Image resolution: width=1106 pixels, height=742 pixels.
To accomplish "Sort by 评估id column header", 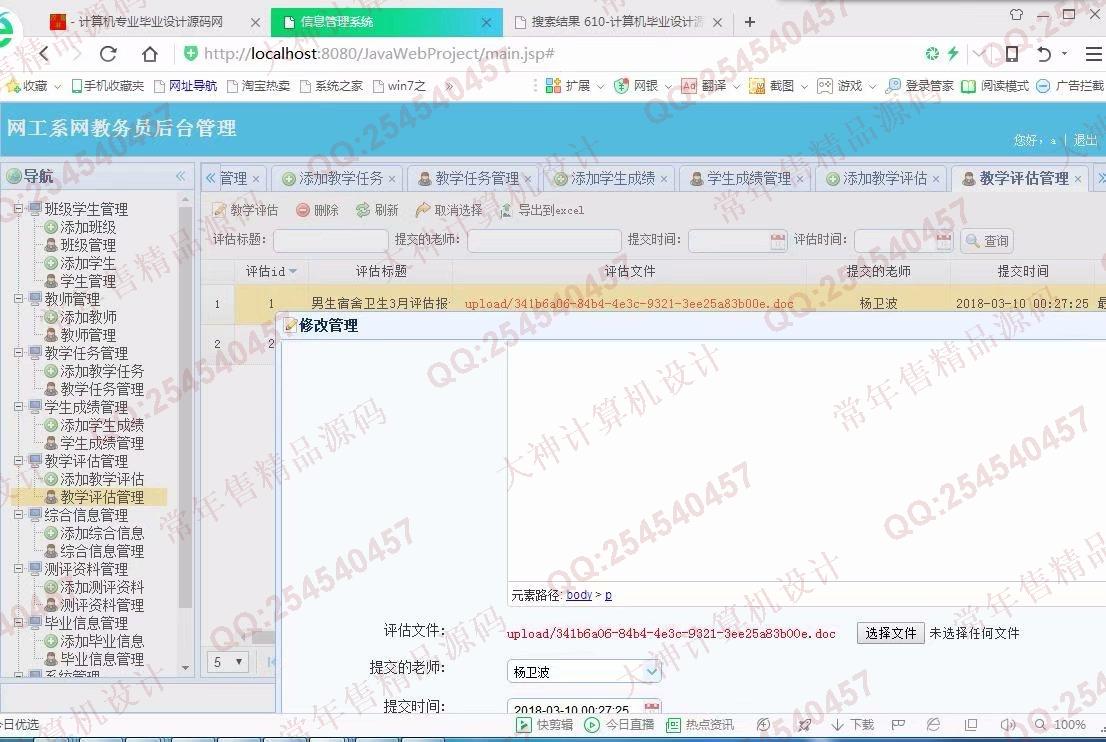I will click(x=271, y=272).
